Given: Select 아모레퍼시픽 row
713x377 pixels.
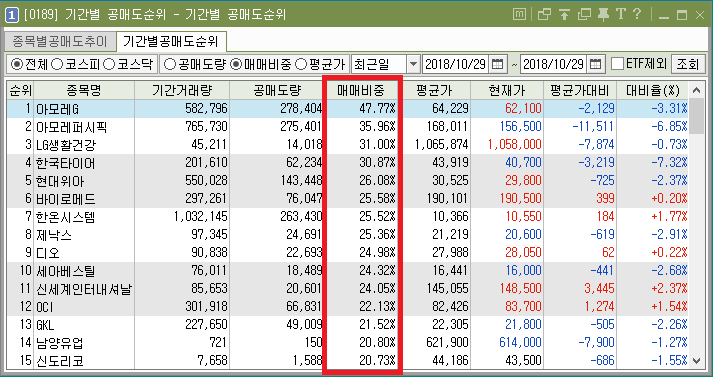Looking at the screenshot, I should click(x=348, y=126).
